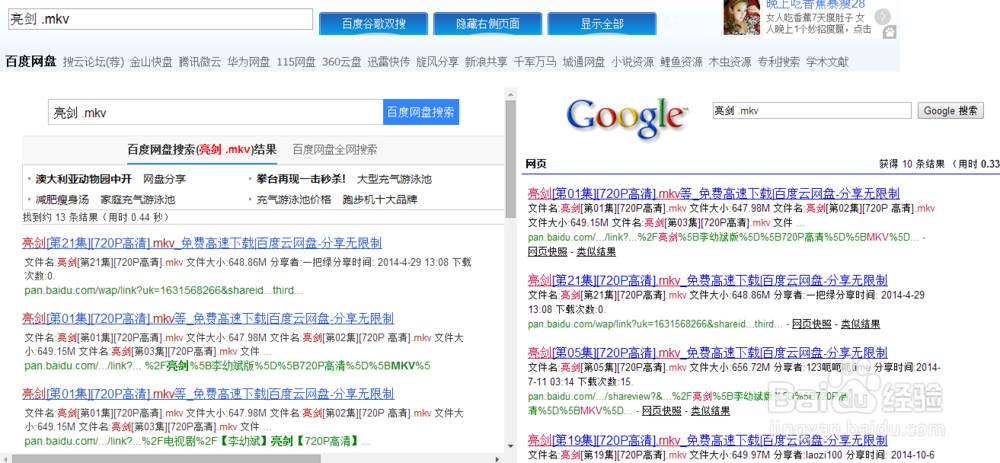This screenshot has width=1000, height=463.
Task: Switch to the 城通网盘 source
Action: (584, 62)
